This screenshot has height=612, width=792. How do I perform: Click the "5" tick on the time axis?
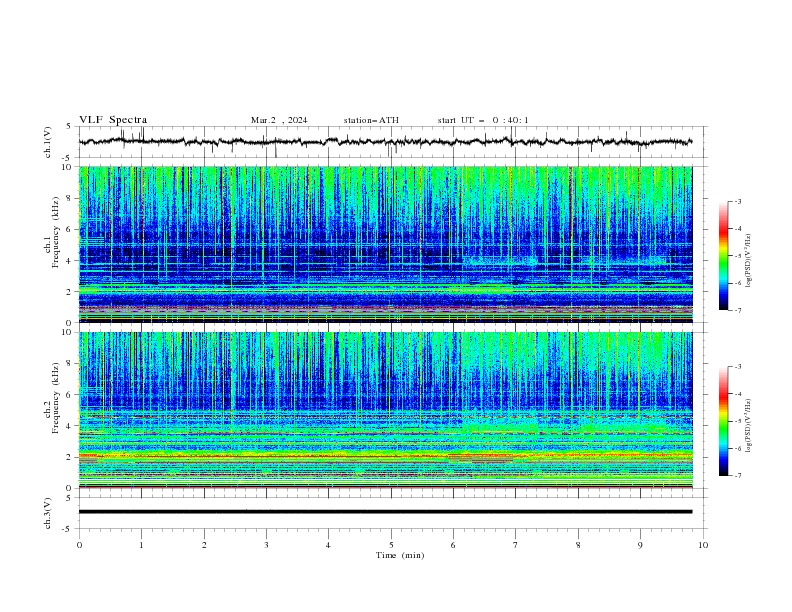pyautogui.click(x=391, y=545)
